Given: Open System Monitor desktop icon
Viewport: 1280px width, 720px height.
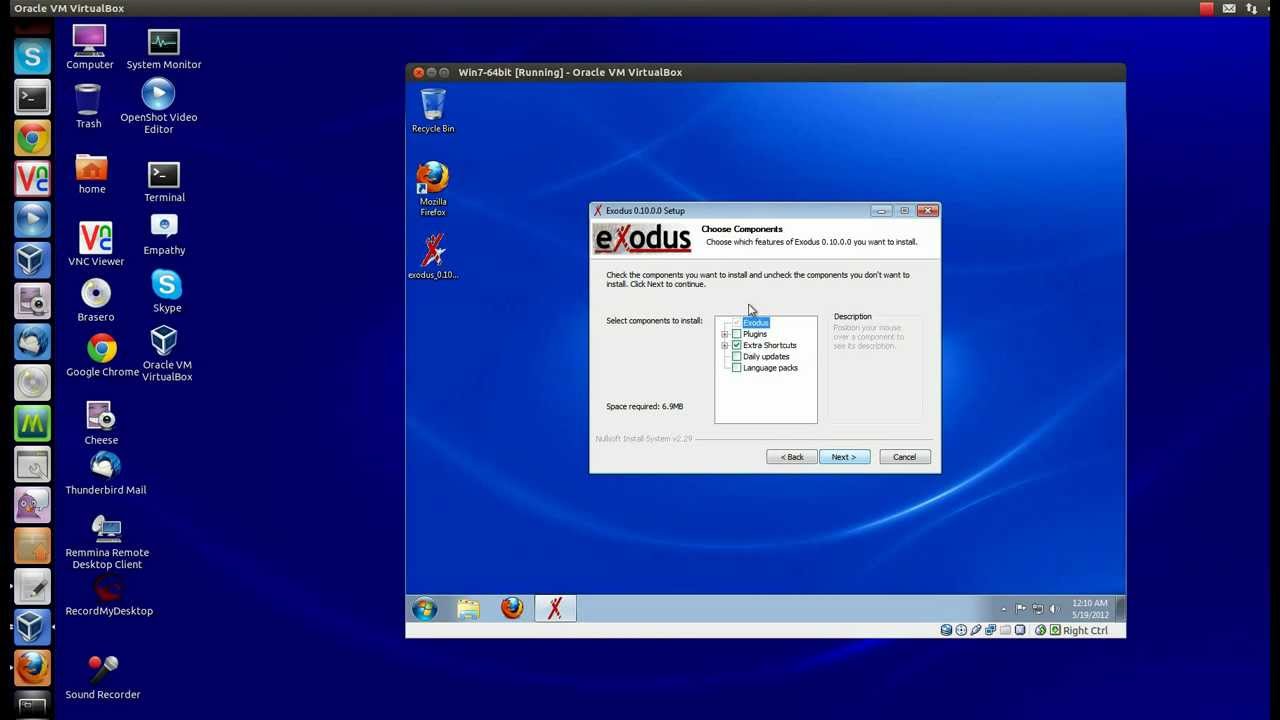Looking at the screenshot, I should click(x=164, y=47).
